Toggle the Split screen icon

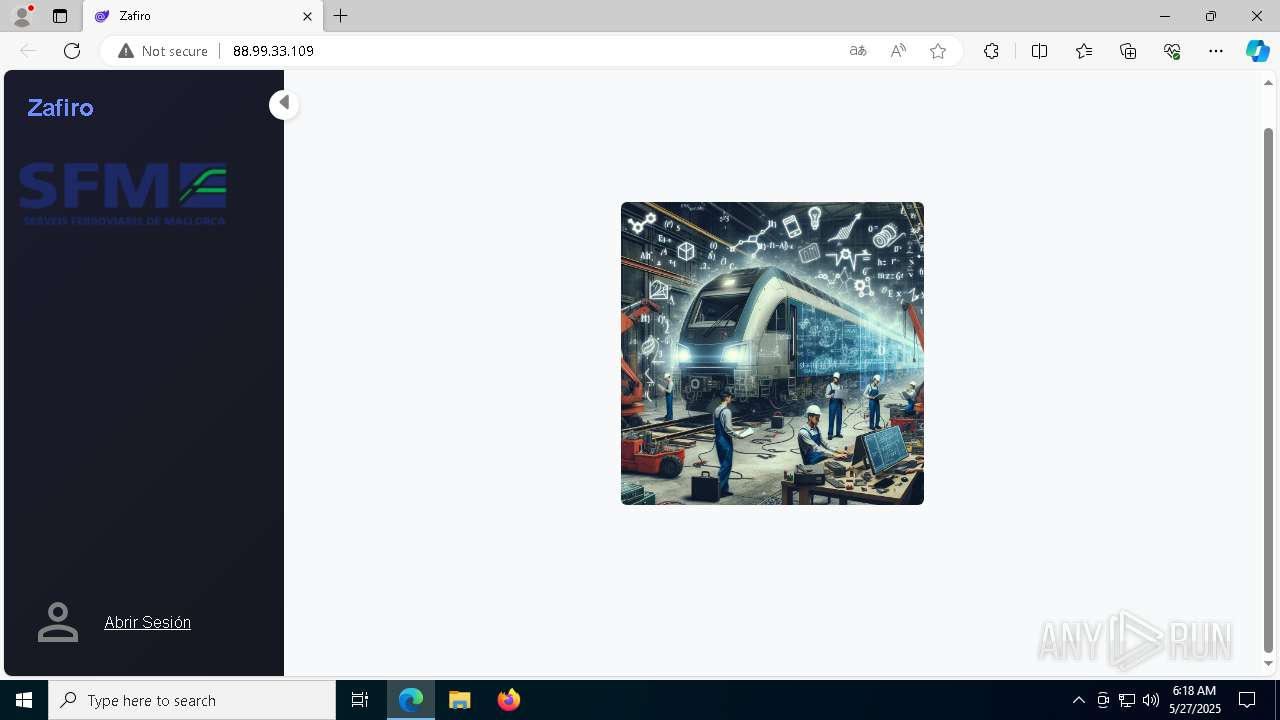(x=1039, y=51)
